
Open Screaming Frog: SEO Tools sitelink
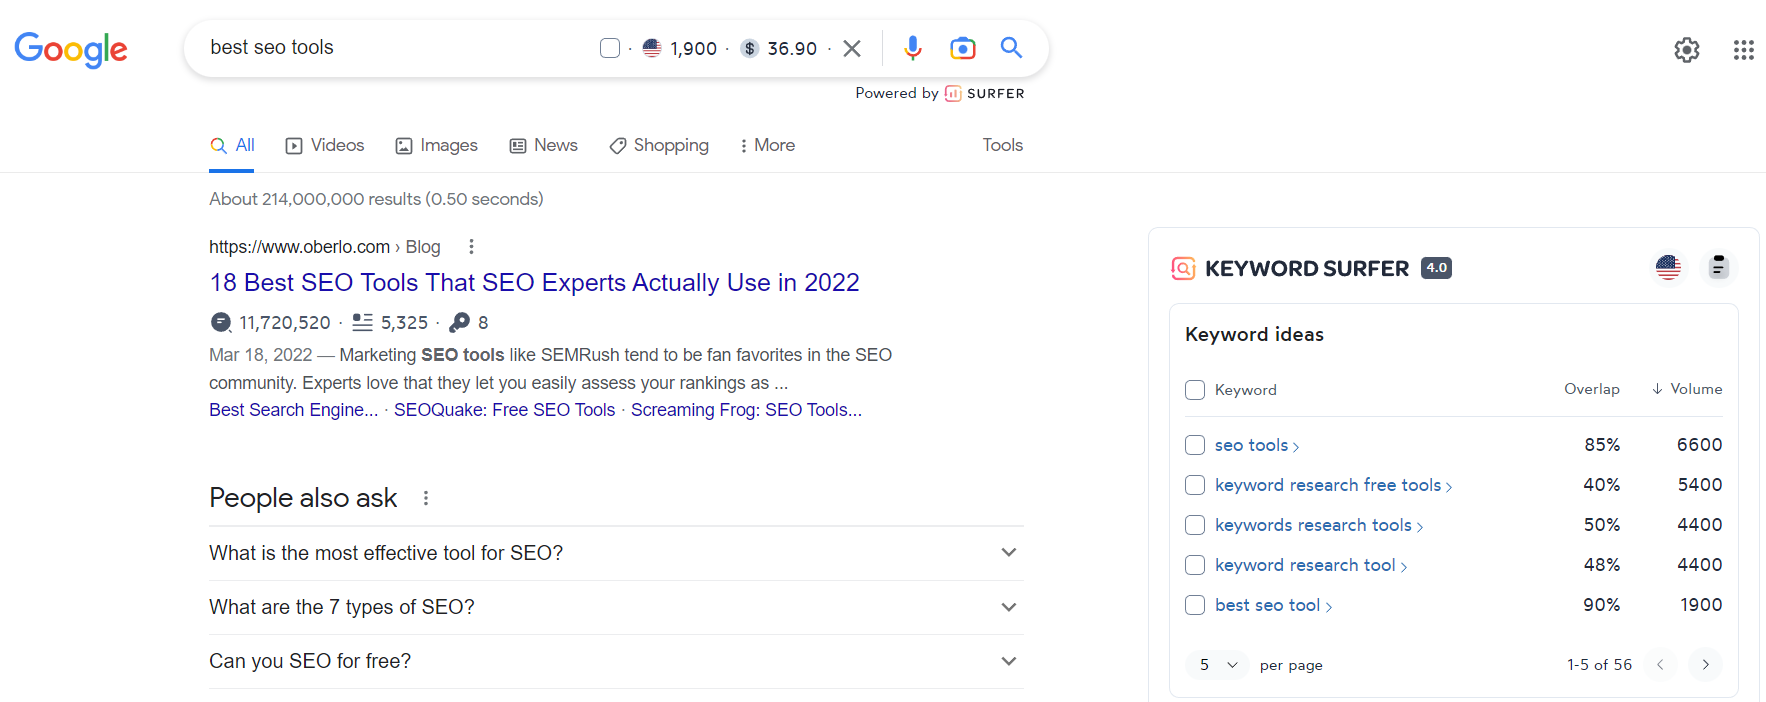click(746, 410)
